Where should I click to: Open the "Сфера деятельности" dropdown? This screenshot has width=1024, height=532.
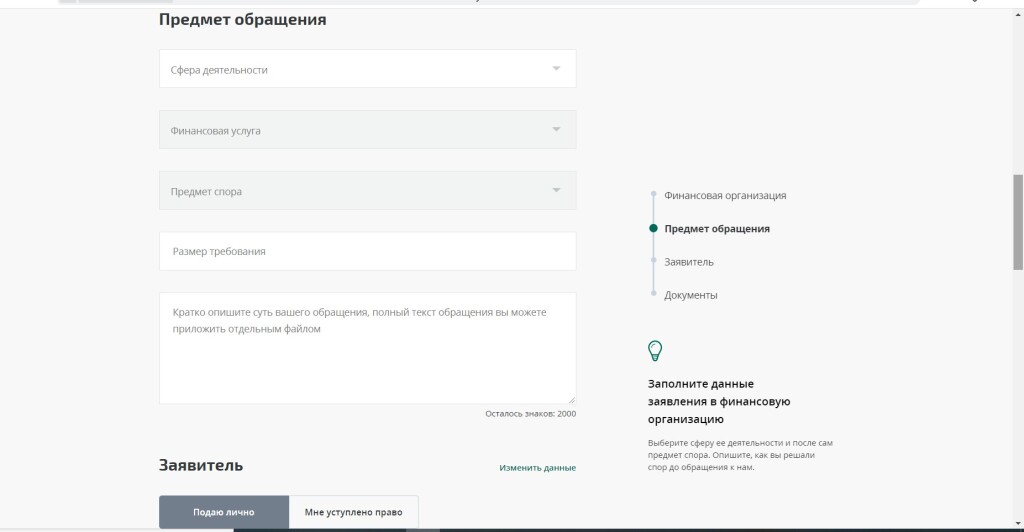click(x=367, y=69)
